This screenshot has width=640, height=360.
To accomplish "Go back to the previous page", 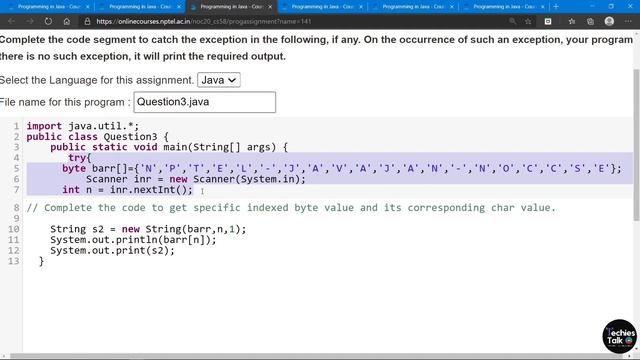I will point(11,21).
